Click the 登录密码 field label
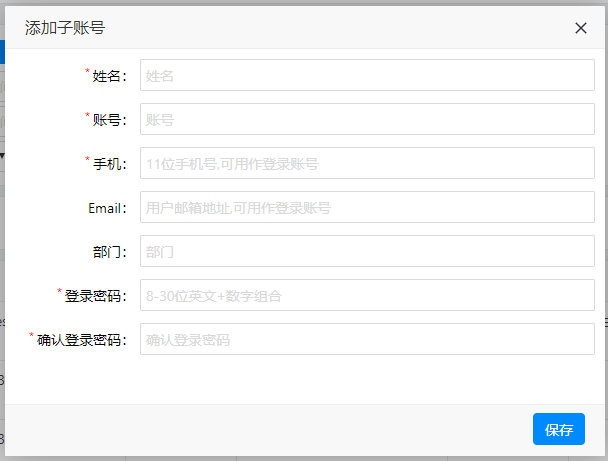This screenshot has width=608, height=461. pos(95,296)
